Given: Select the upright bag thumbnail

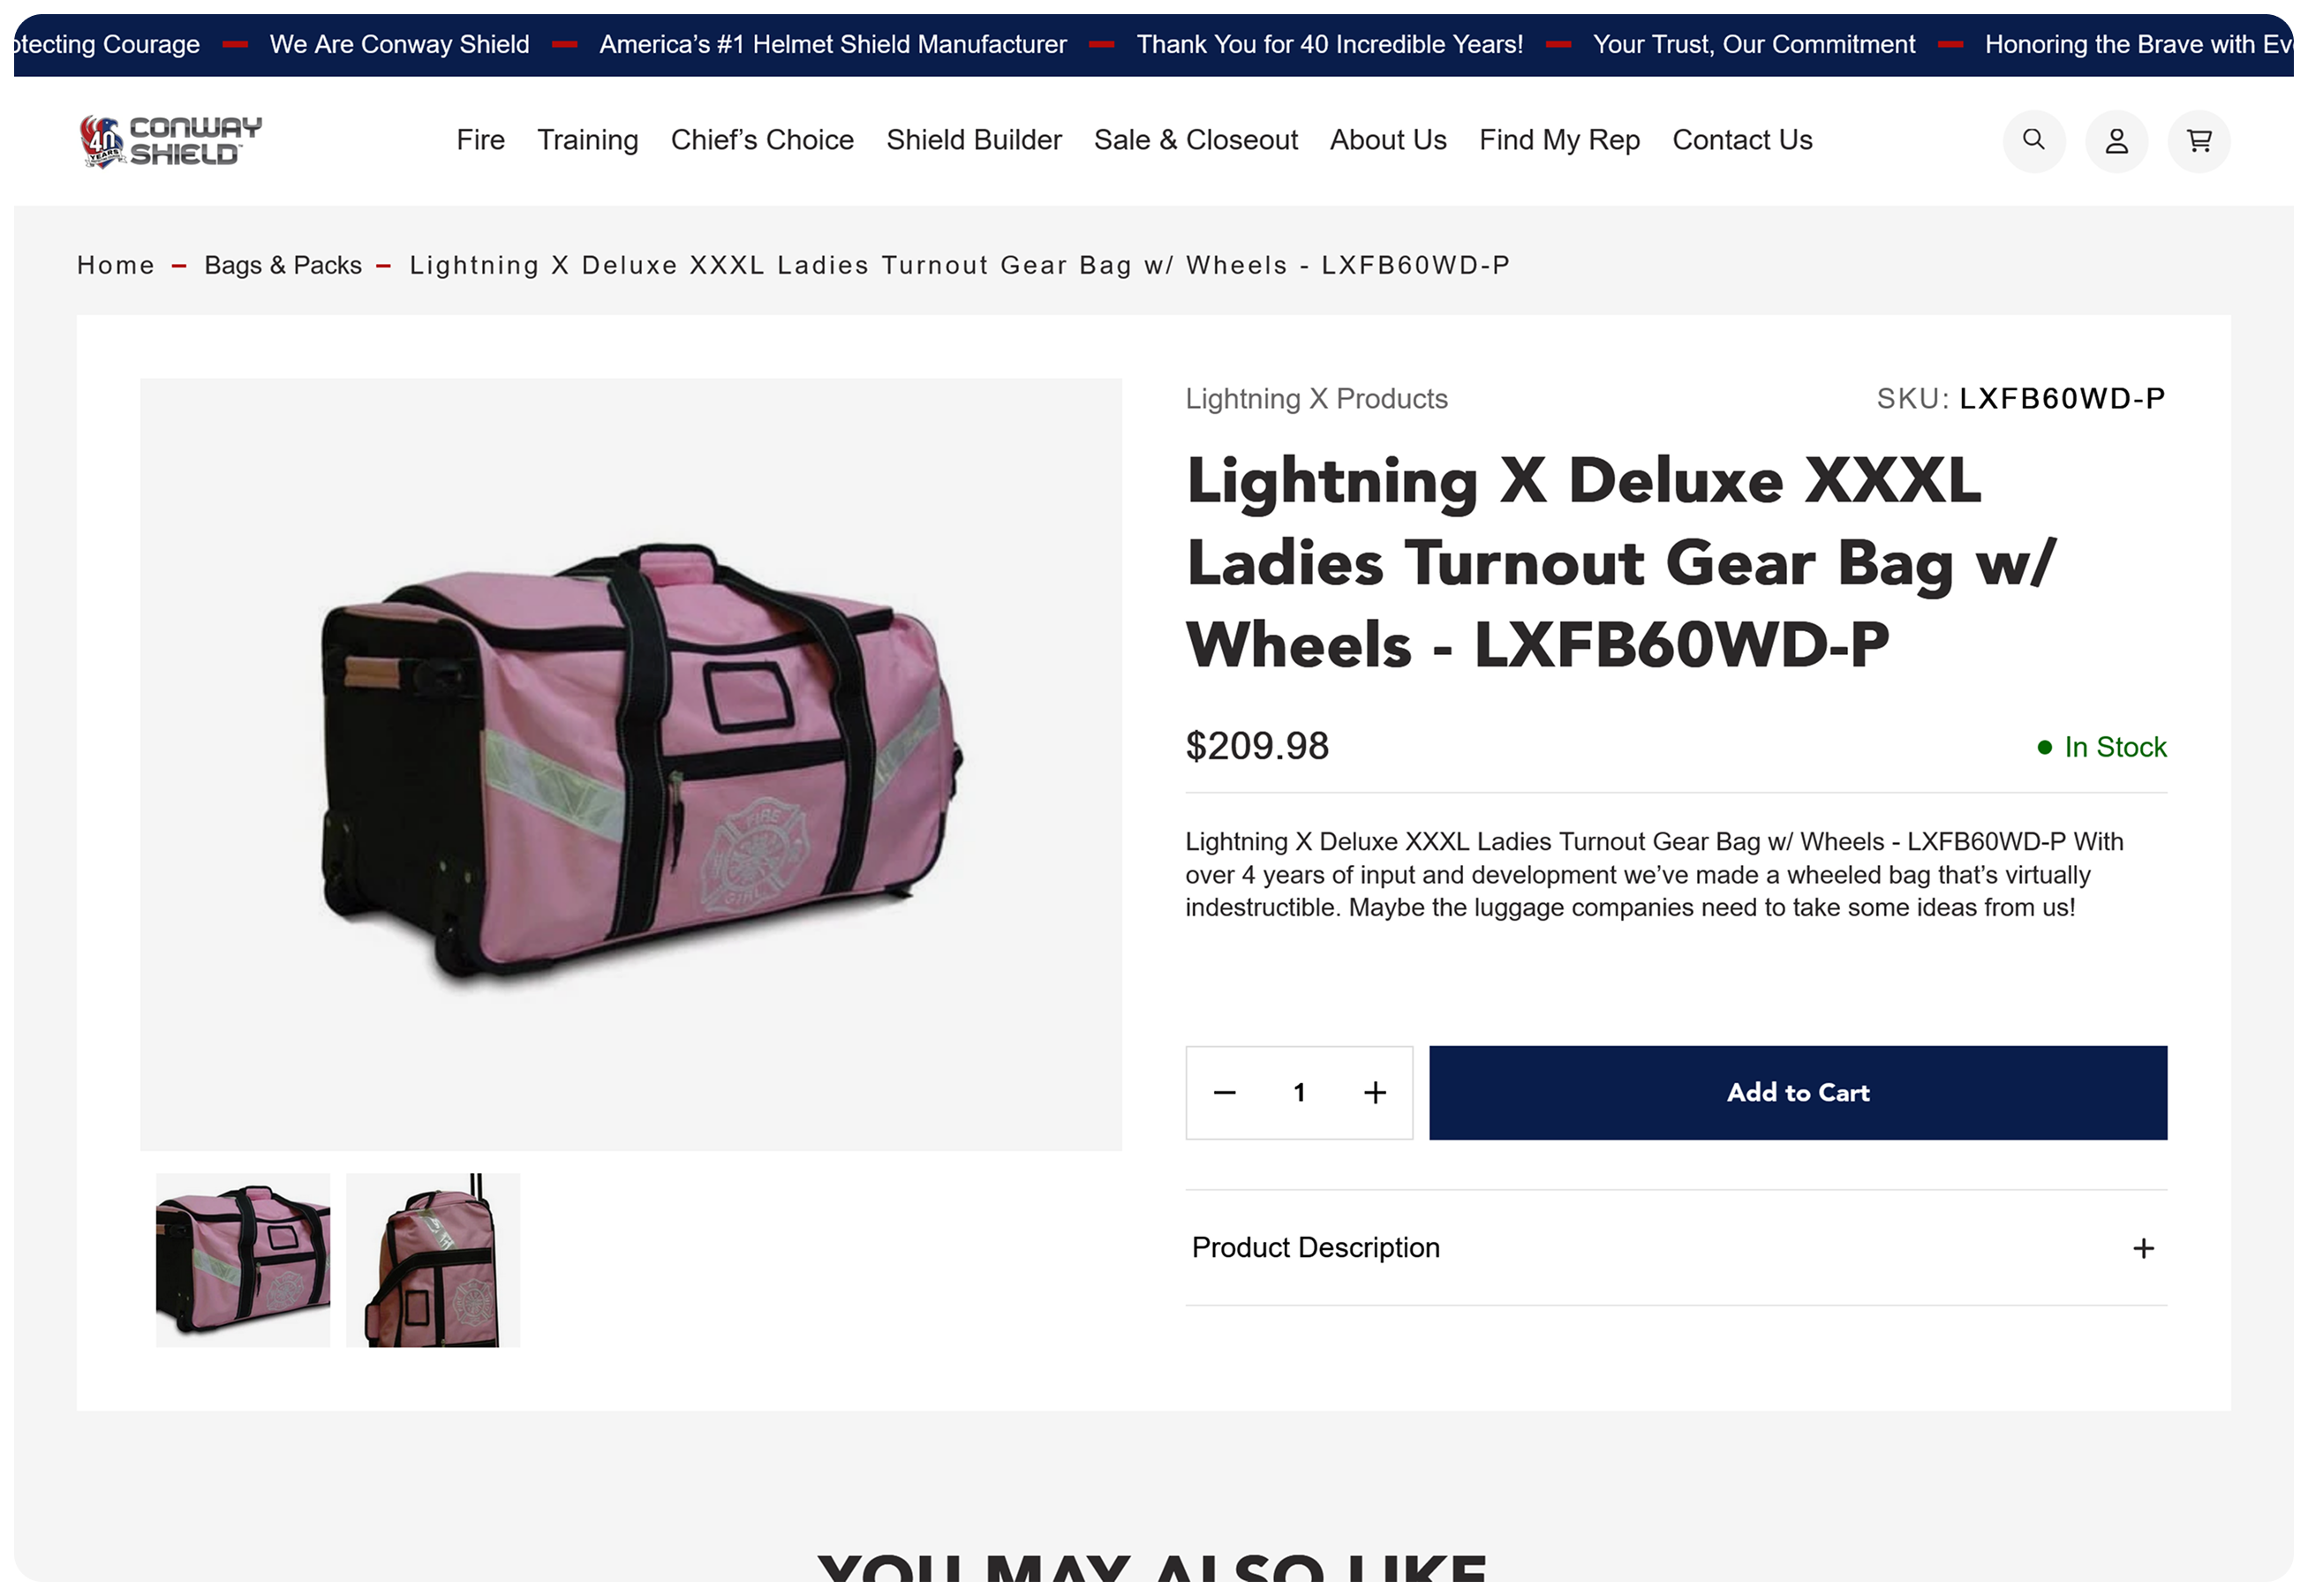Looking at the screenshot, I should coord(433,1260).
